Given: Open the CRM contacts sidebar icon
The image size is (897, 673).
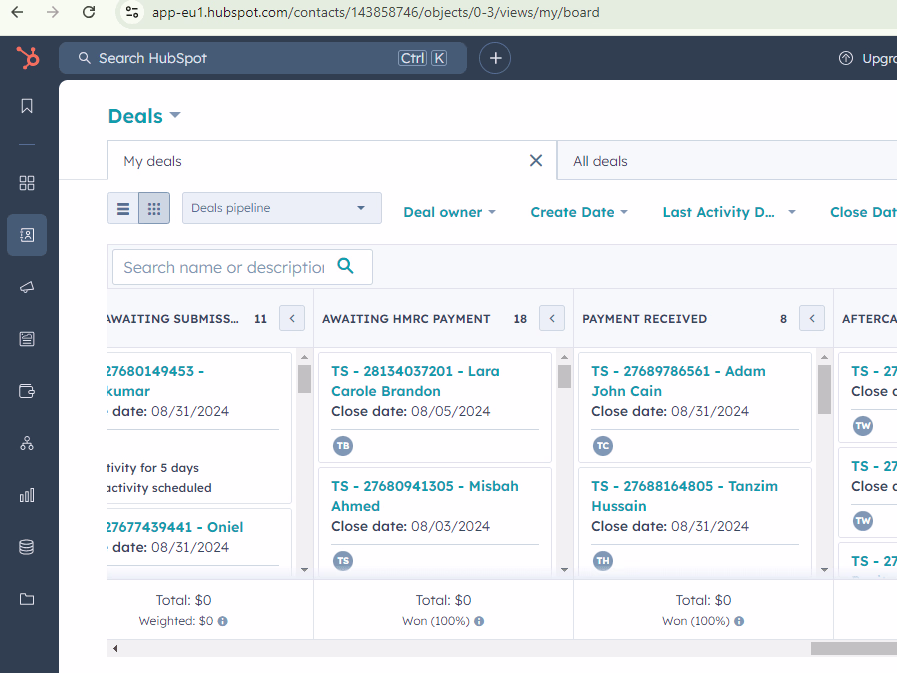Looking at the screenshot, I should point(27,235).
